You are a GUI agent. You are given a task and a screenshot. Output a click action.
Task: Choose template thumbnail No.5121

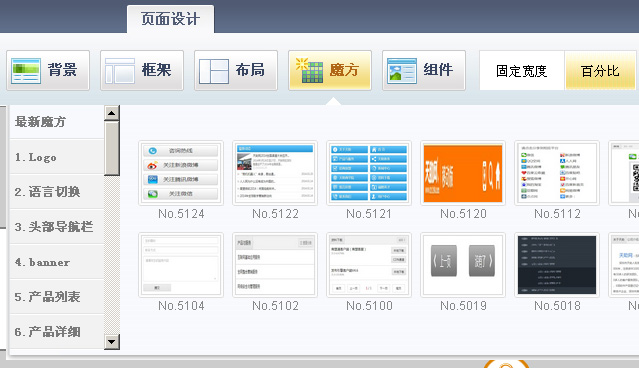click(x=369, y=173)
